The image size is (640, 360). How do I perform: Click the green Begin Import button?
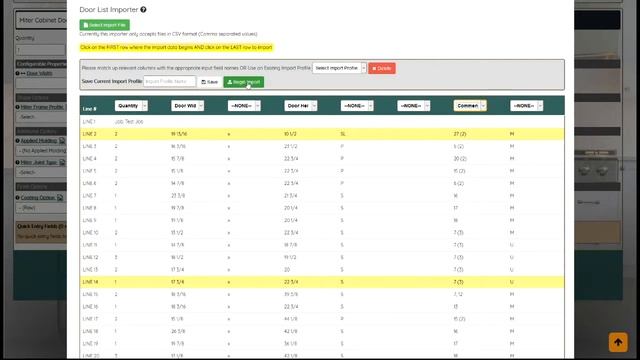pos(244,82)
